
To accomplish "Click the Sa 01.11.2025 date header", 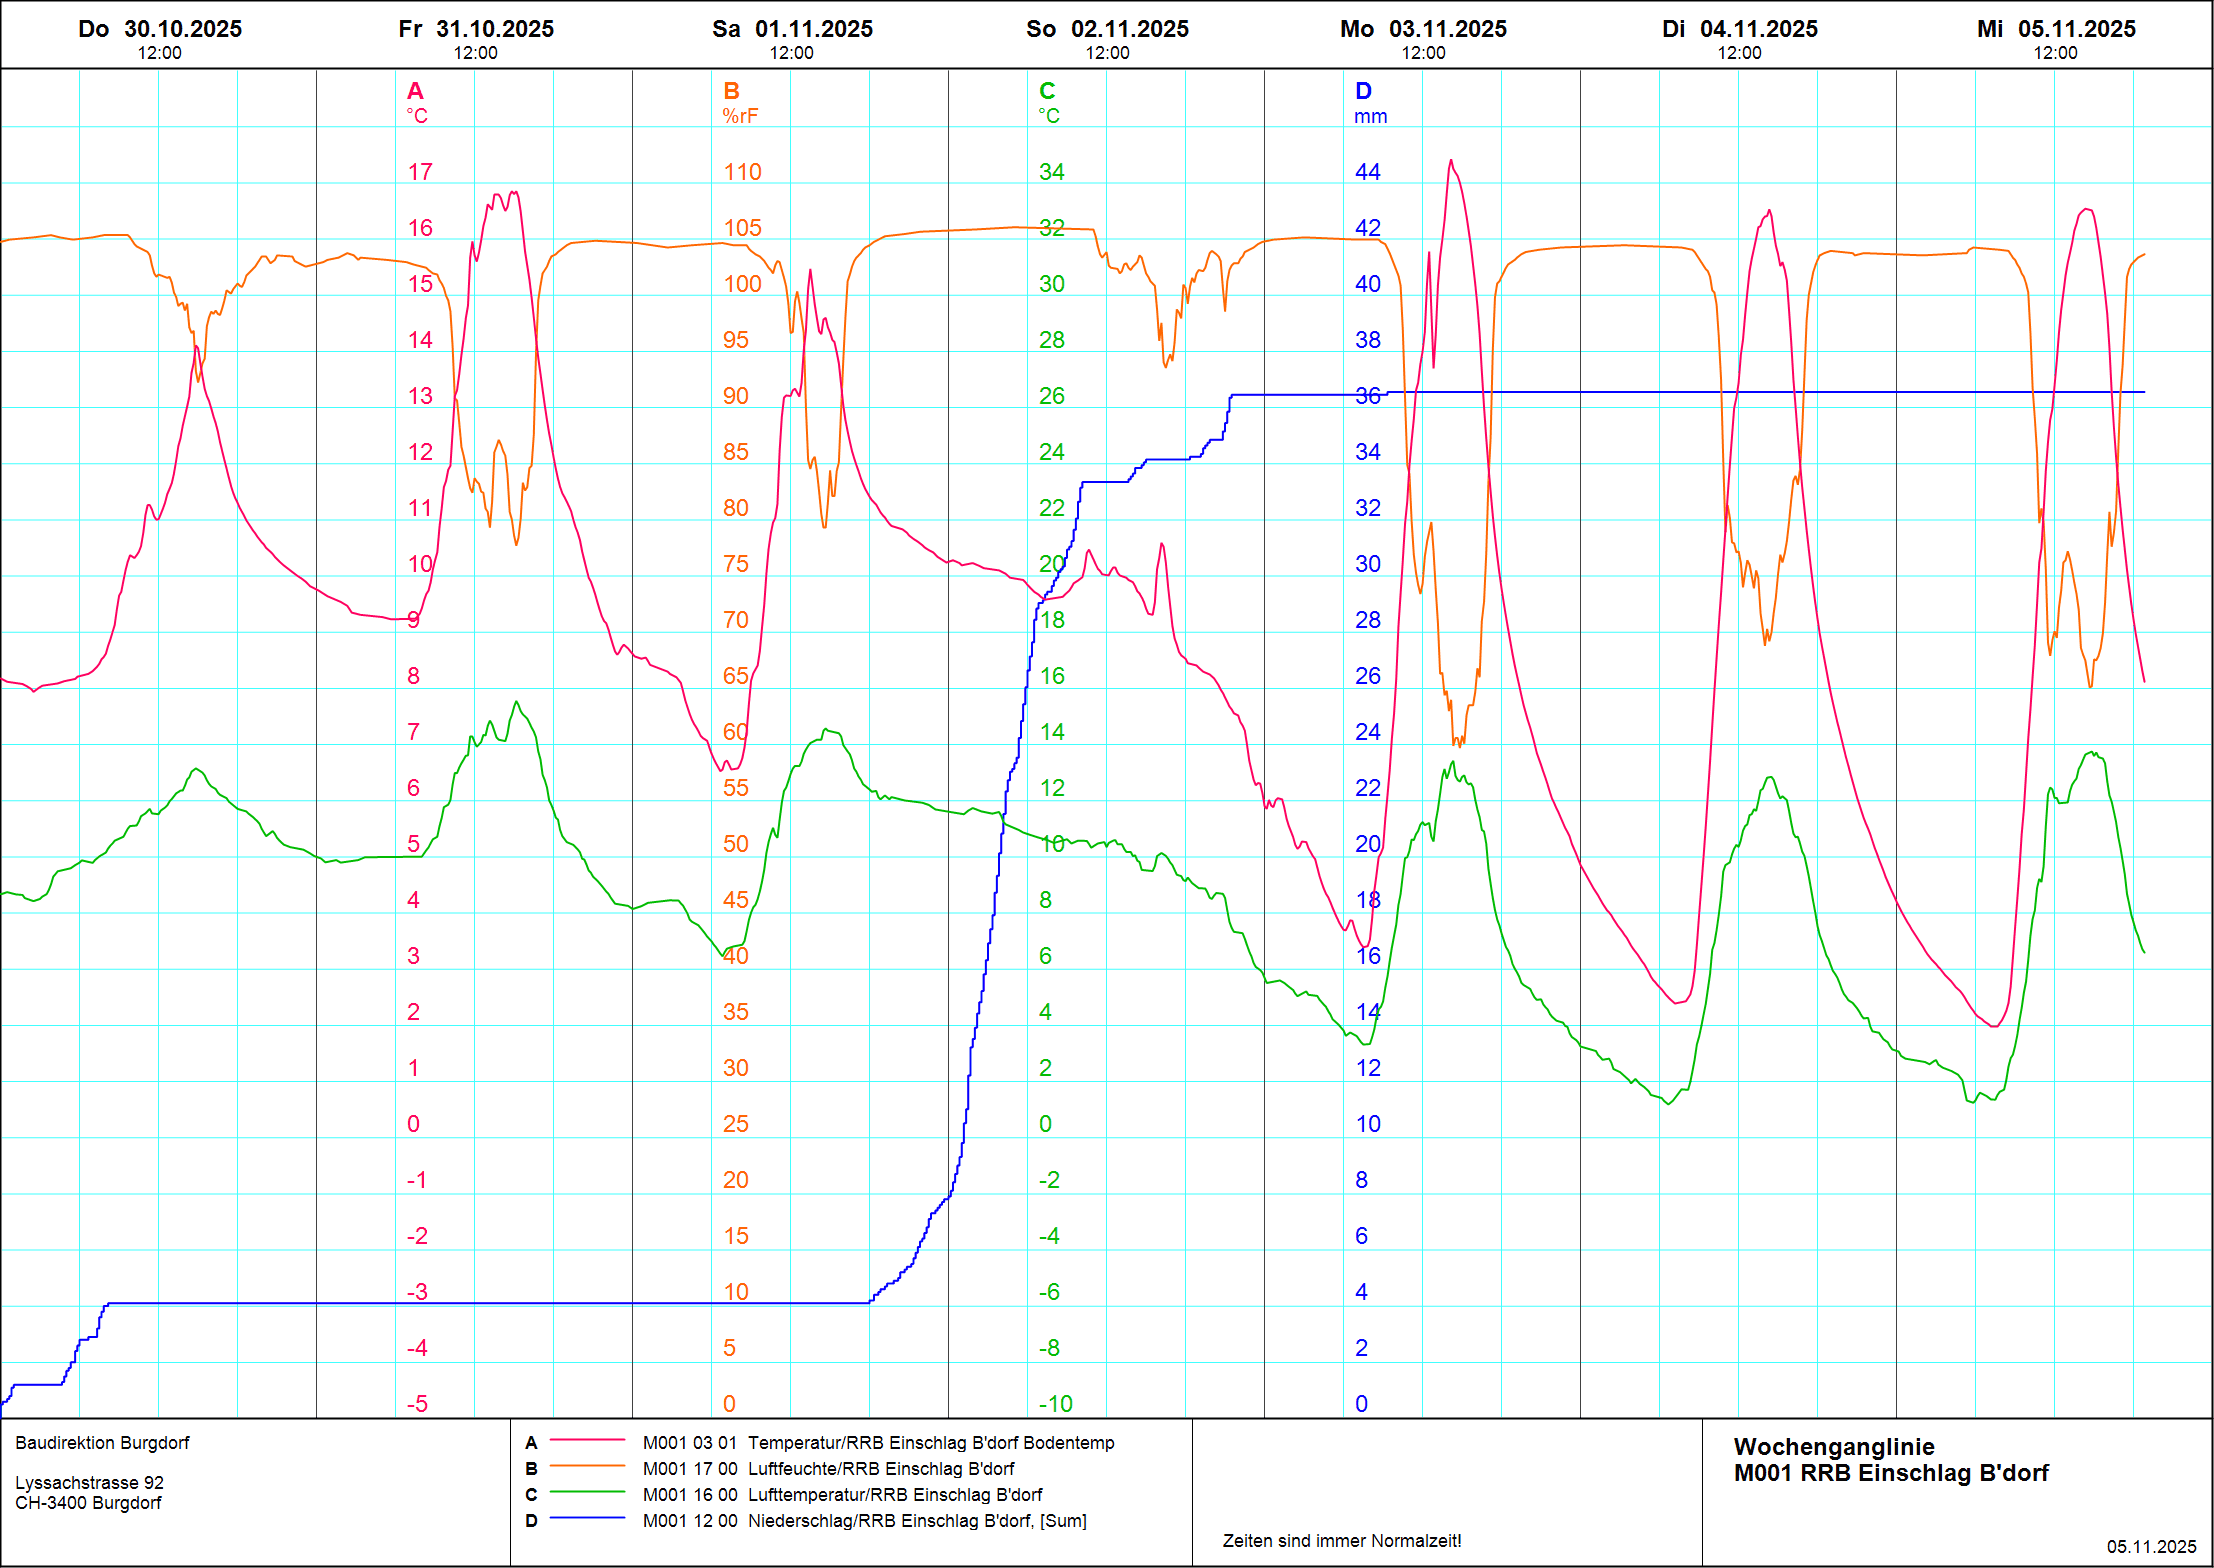I will pyautogui.click(x=792, y=30).
